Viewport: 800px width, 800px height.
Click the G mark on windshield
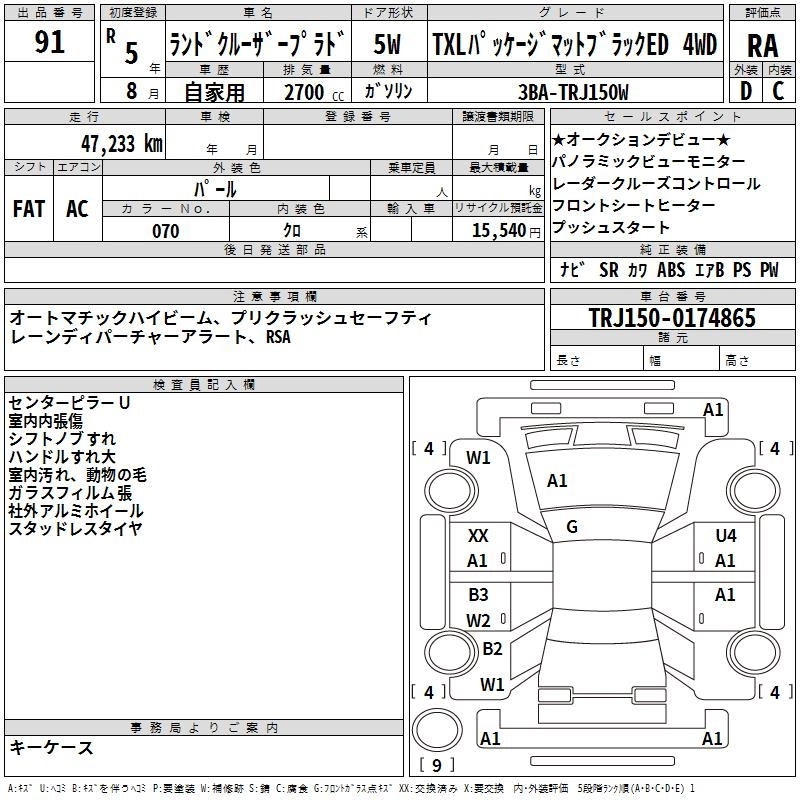click(x=571, y=526)
